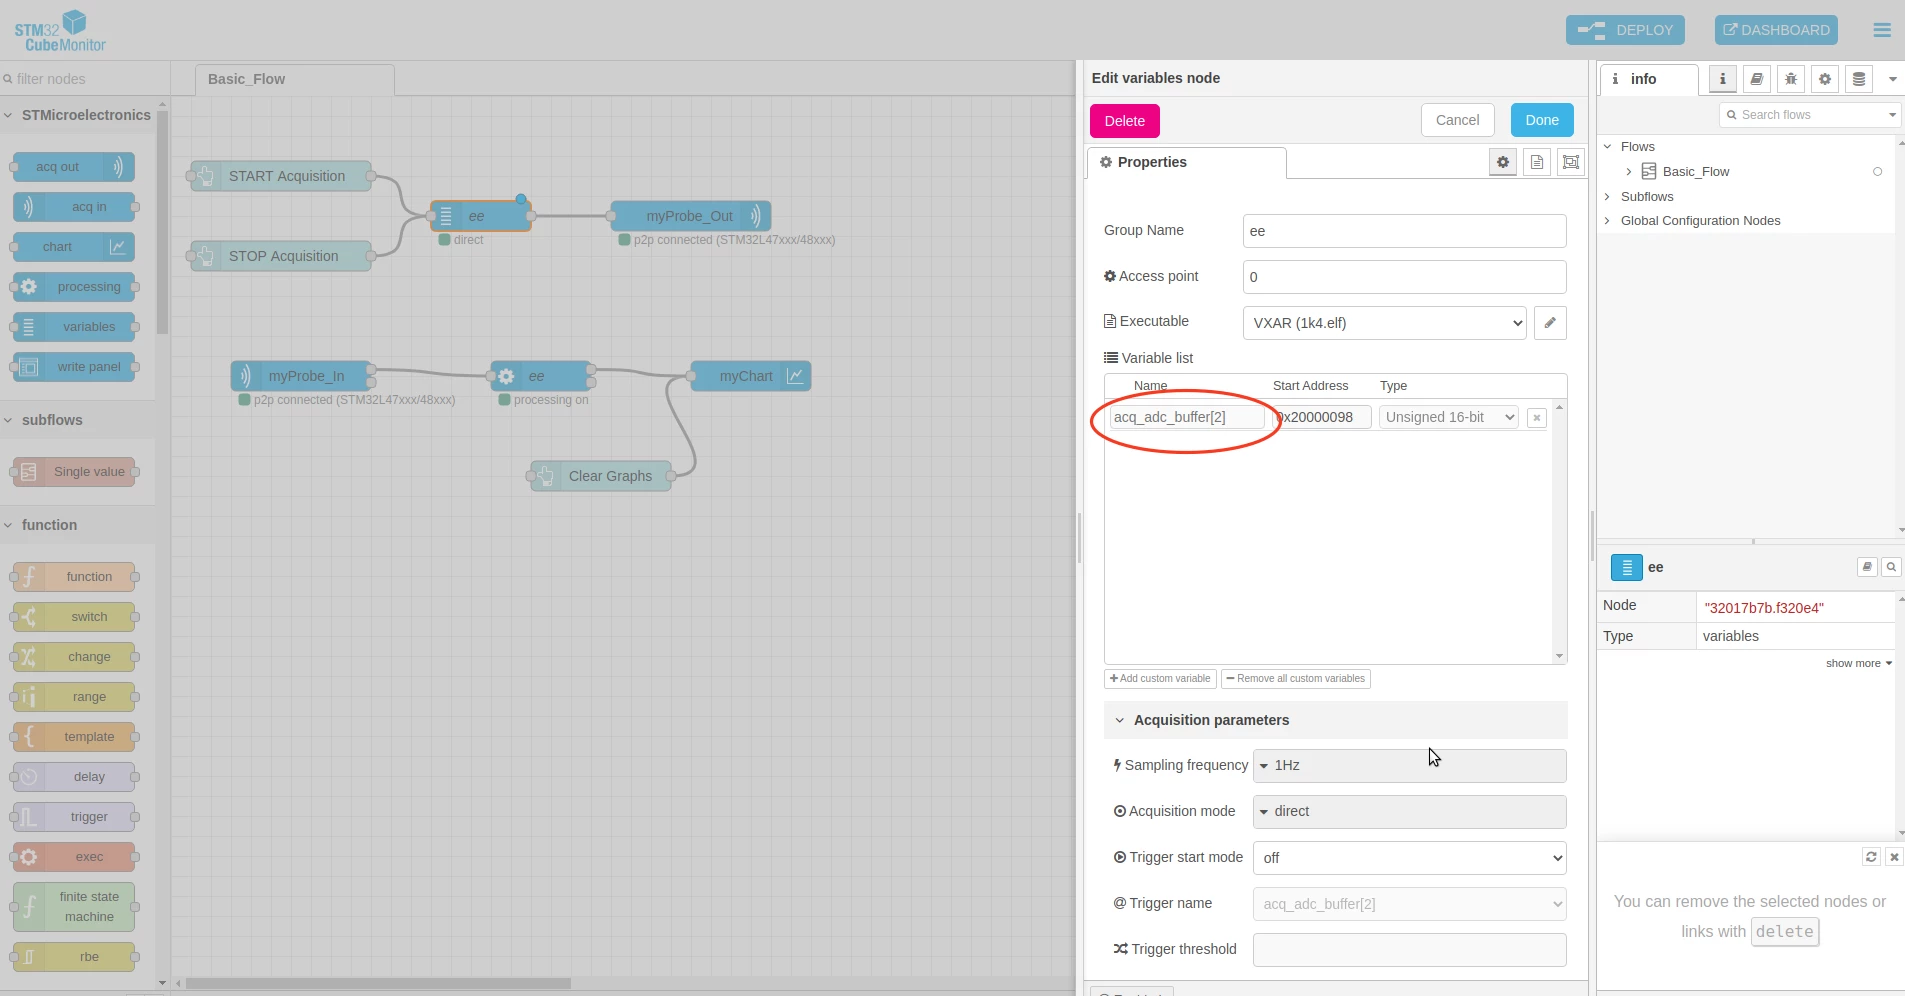Refresh the tips panel

click(1871, 857)
